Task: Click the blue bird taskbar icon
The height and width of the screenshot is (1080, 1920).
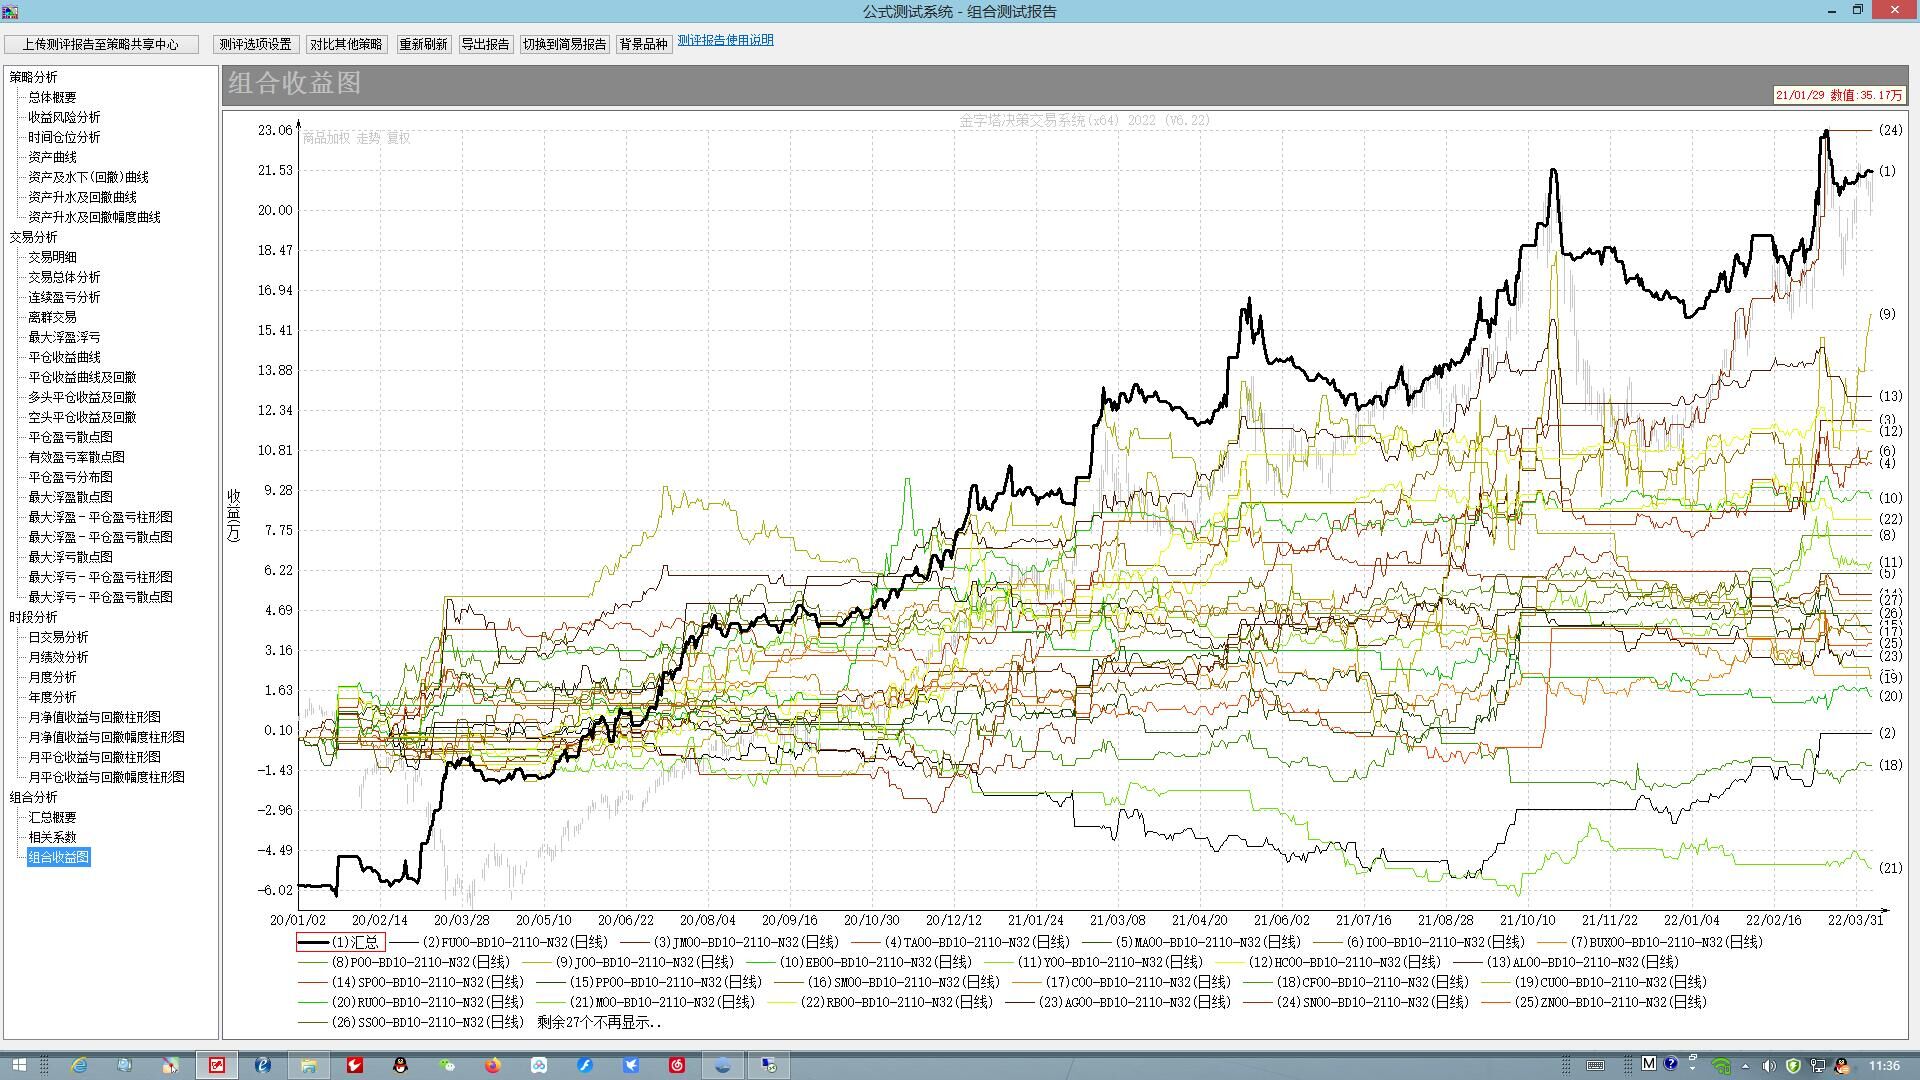Action: tap(631, 1065)
